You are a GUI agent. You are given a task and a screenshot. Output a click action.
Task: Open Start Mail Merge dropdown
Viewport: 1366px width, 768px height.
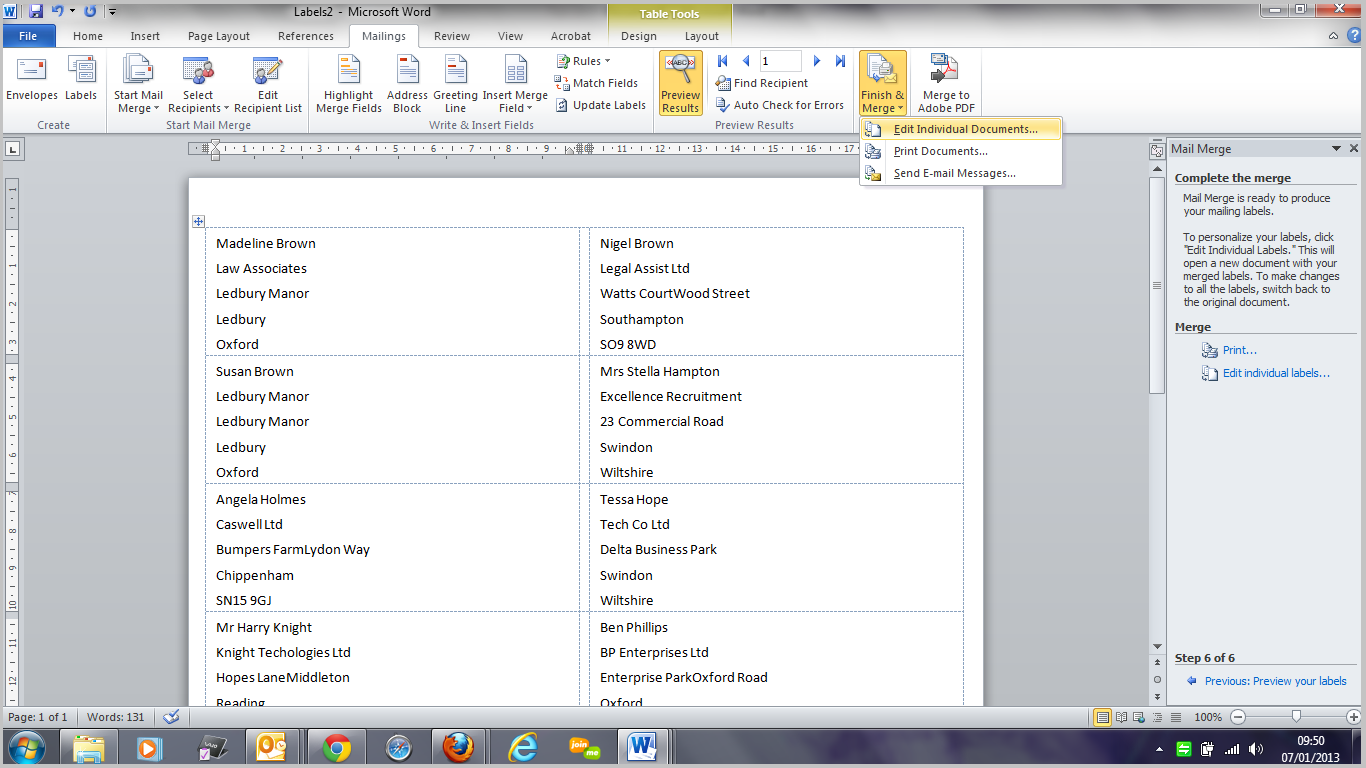[138, 83]
